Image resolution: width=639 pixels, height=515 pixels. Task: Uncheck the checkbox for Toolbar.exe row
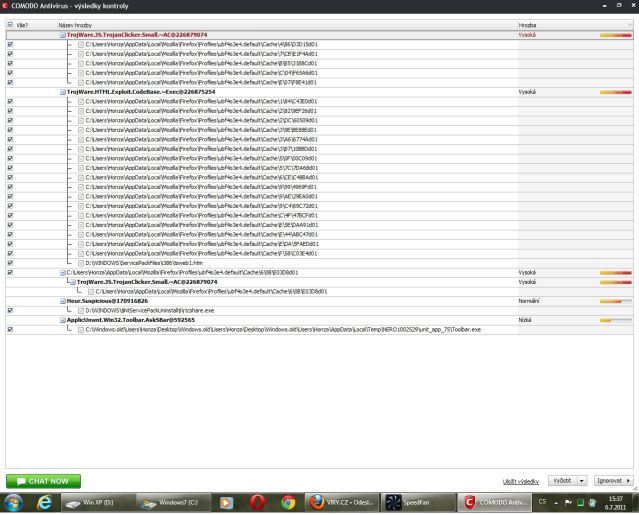(10, 330)
